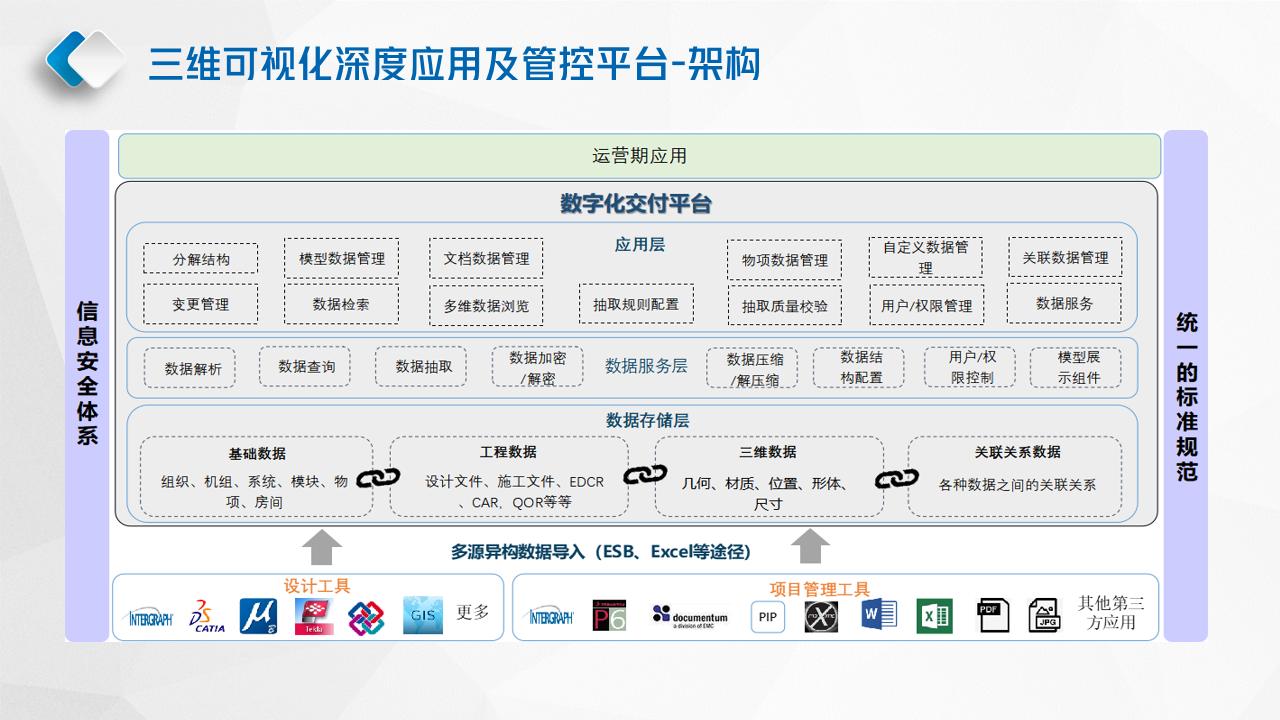Viewport: 1280px width, 720px height.
Task: Choose the 模型展示组件 box
Action: pyautogui.click(x=1076, y=367)
